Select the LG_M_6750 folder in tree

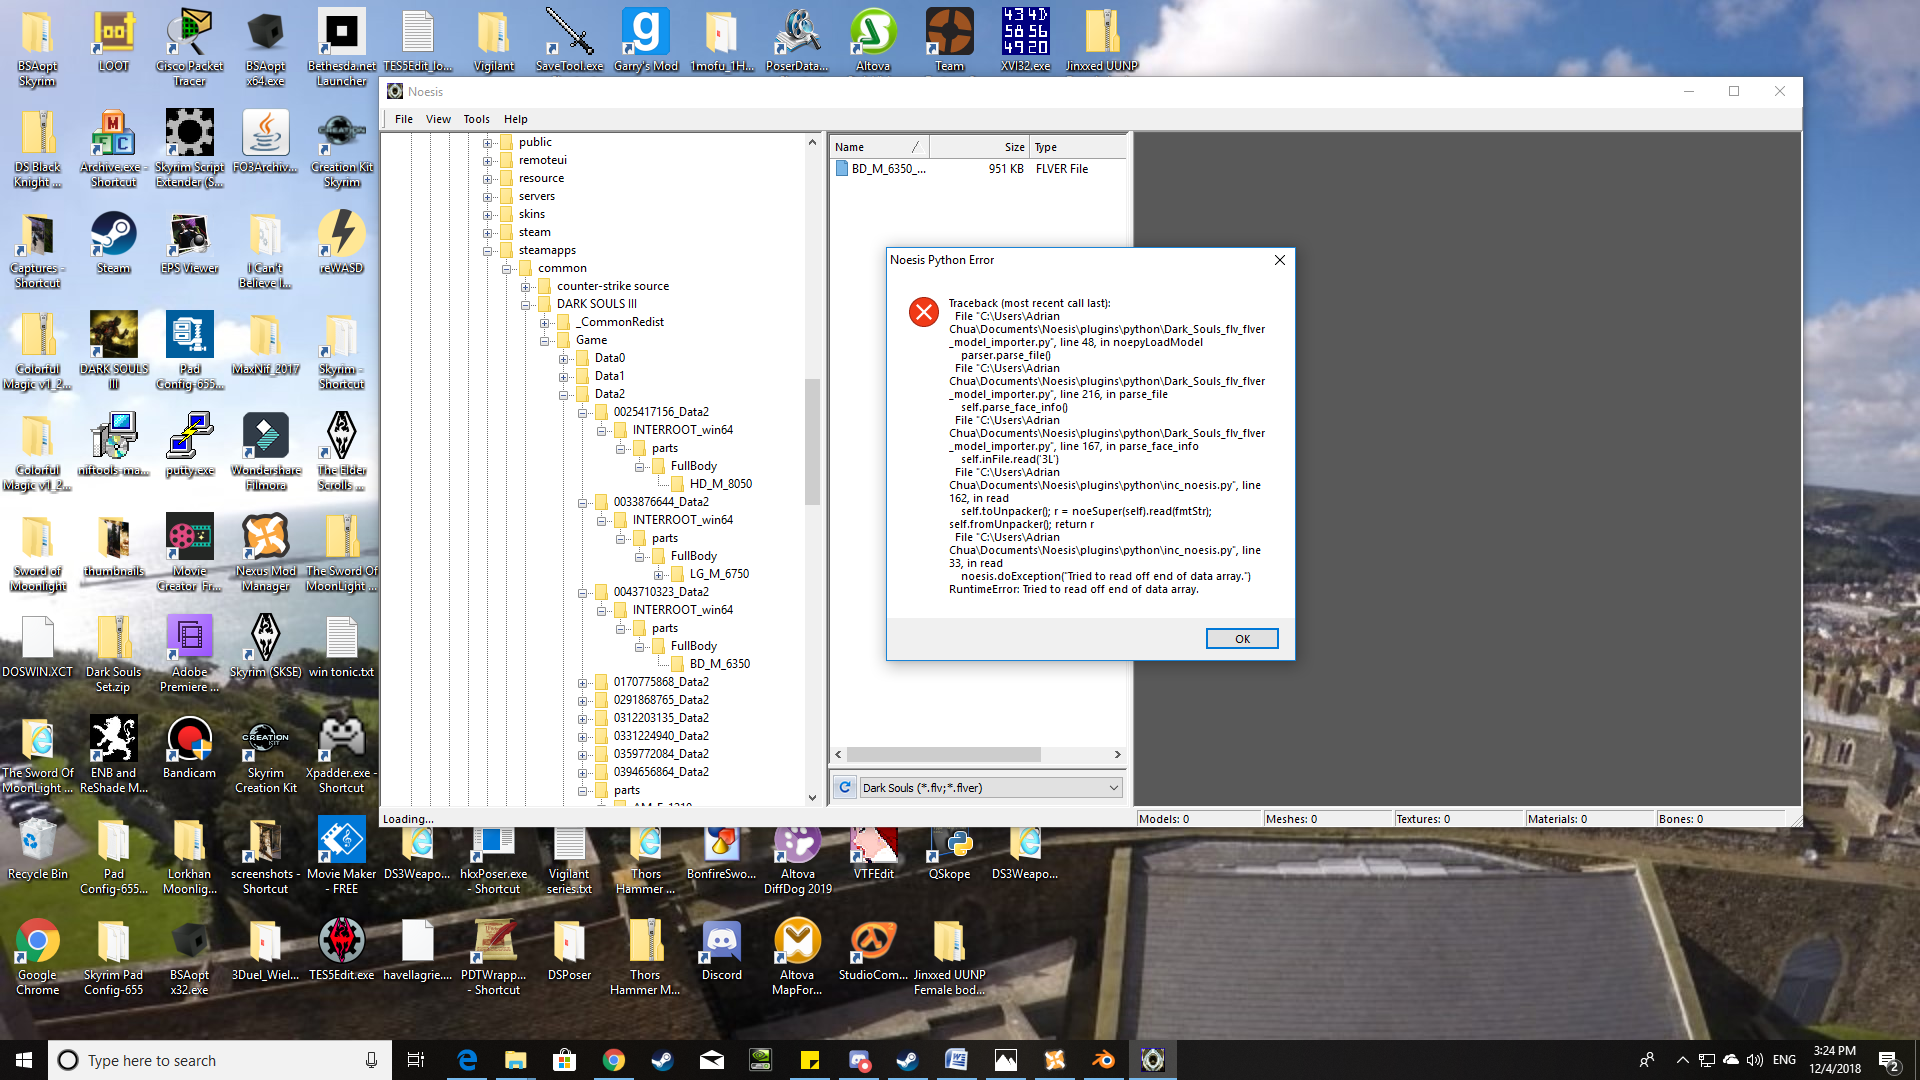click(718, 574)
